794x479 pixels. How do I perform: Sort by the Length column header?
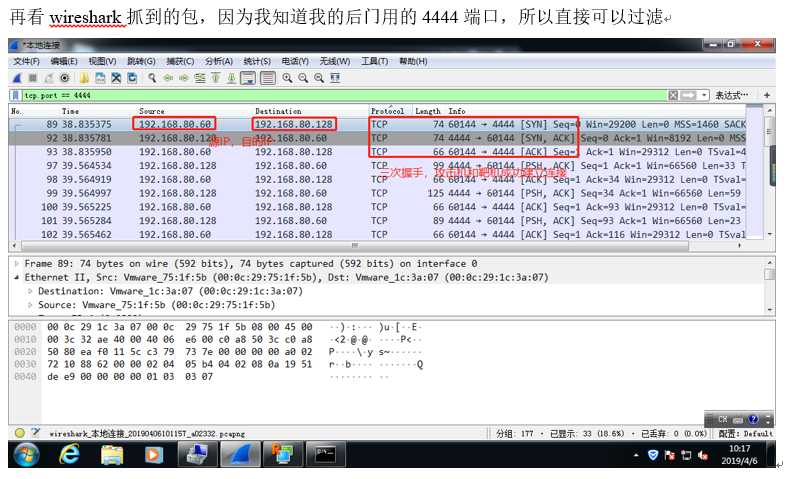[428, 111]
